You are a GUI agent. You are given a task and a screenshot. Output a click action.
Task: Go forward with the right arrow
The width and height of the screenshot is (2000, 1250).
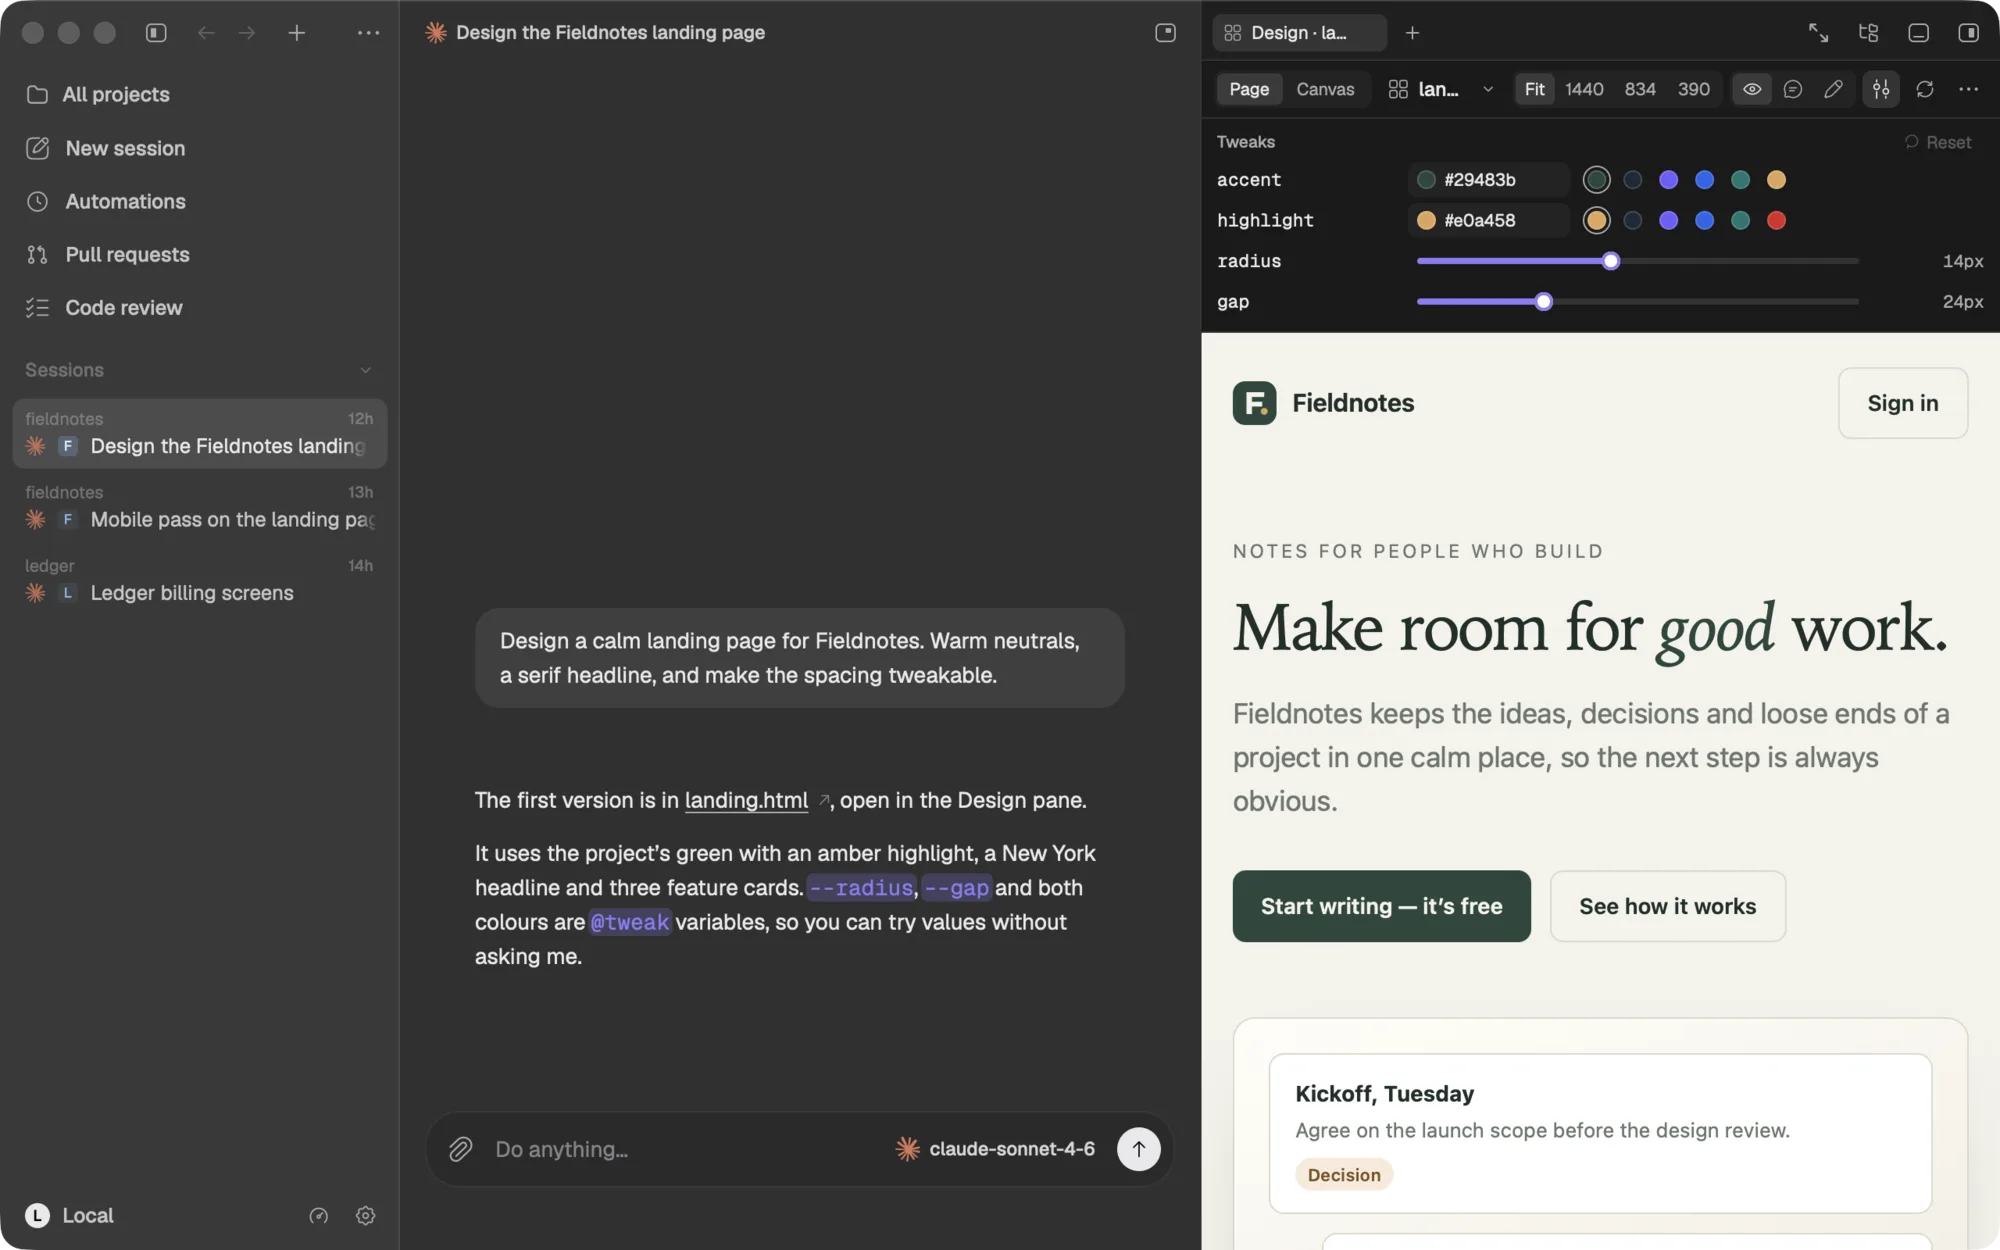pyautogui.click(x=247, y=33)
